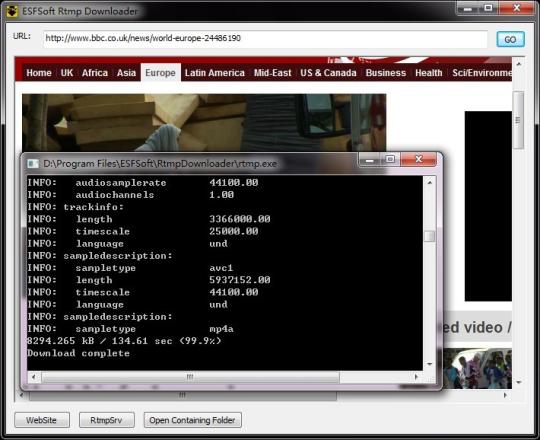This screenshot has width=540, height=440.
Task: Click the 'timescale 25000.00' console line
Action: click(143, 231)
